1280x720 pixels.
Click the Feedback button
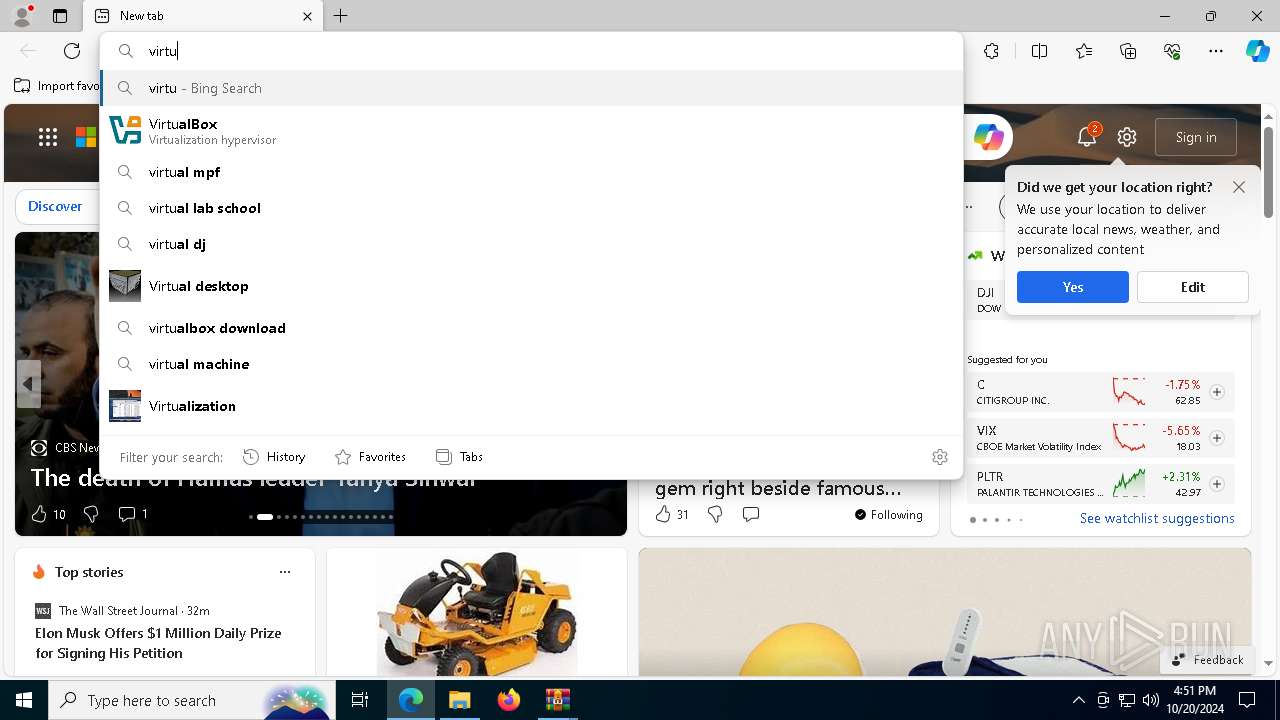(1207, 659)
